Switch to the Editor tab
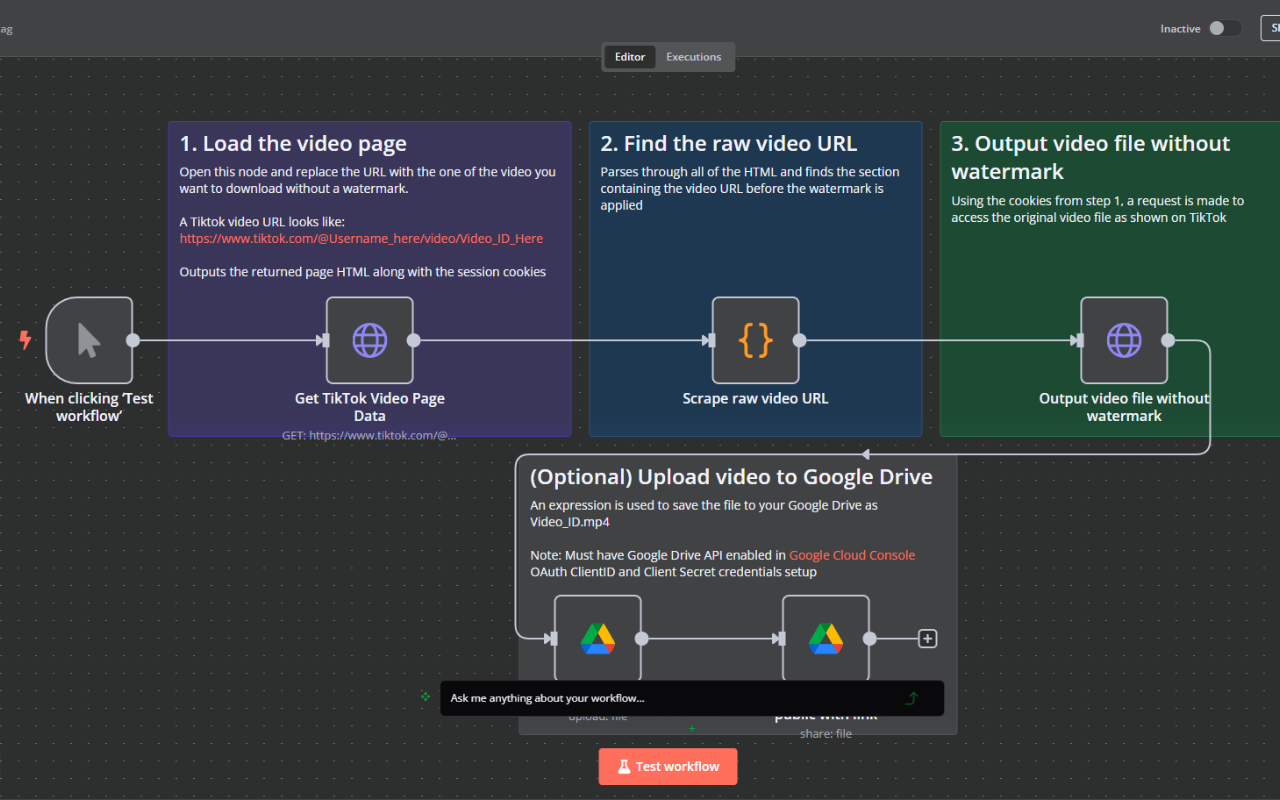 click(x=629, y=57)
